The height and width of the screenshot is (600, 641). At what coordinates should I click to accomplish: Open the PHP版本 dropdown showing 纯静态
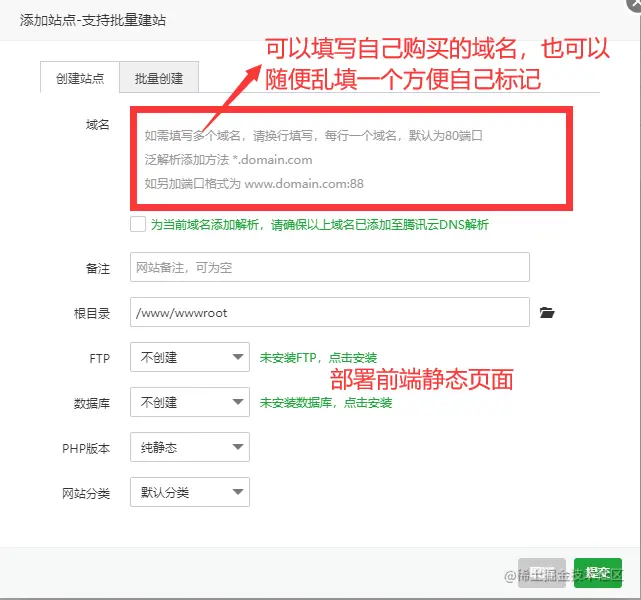tap(190, 447)
